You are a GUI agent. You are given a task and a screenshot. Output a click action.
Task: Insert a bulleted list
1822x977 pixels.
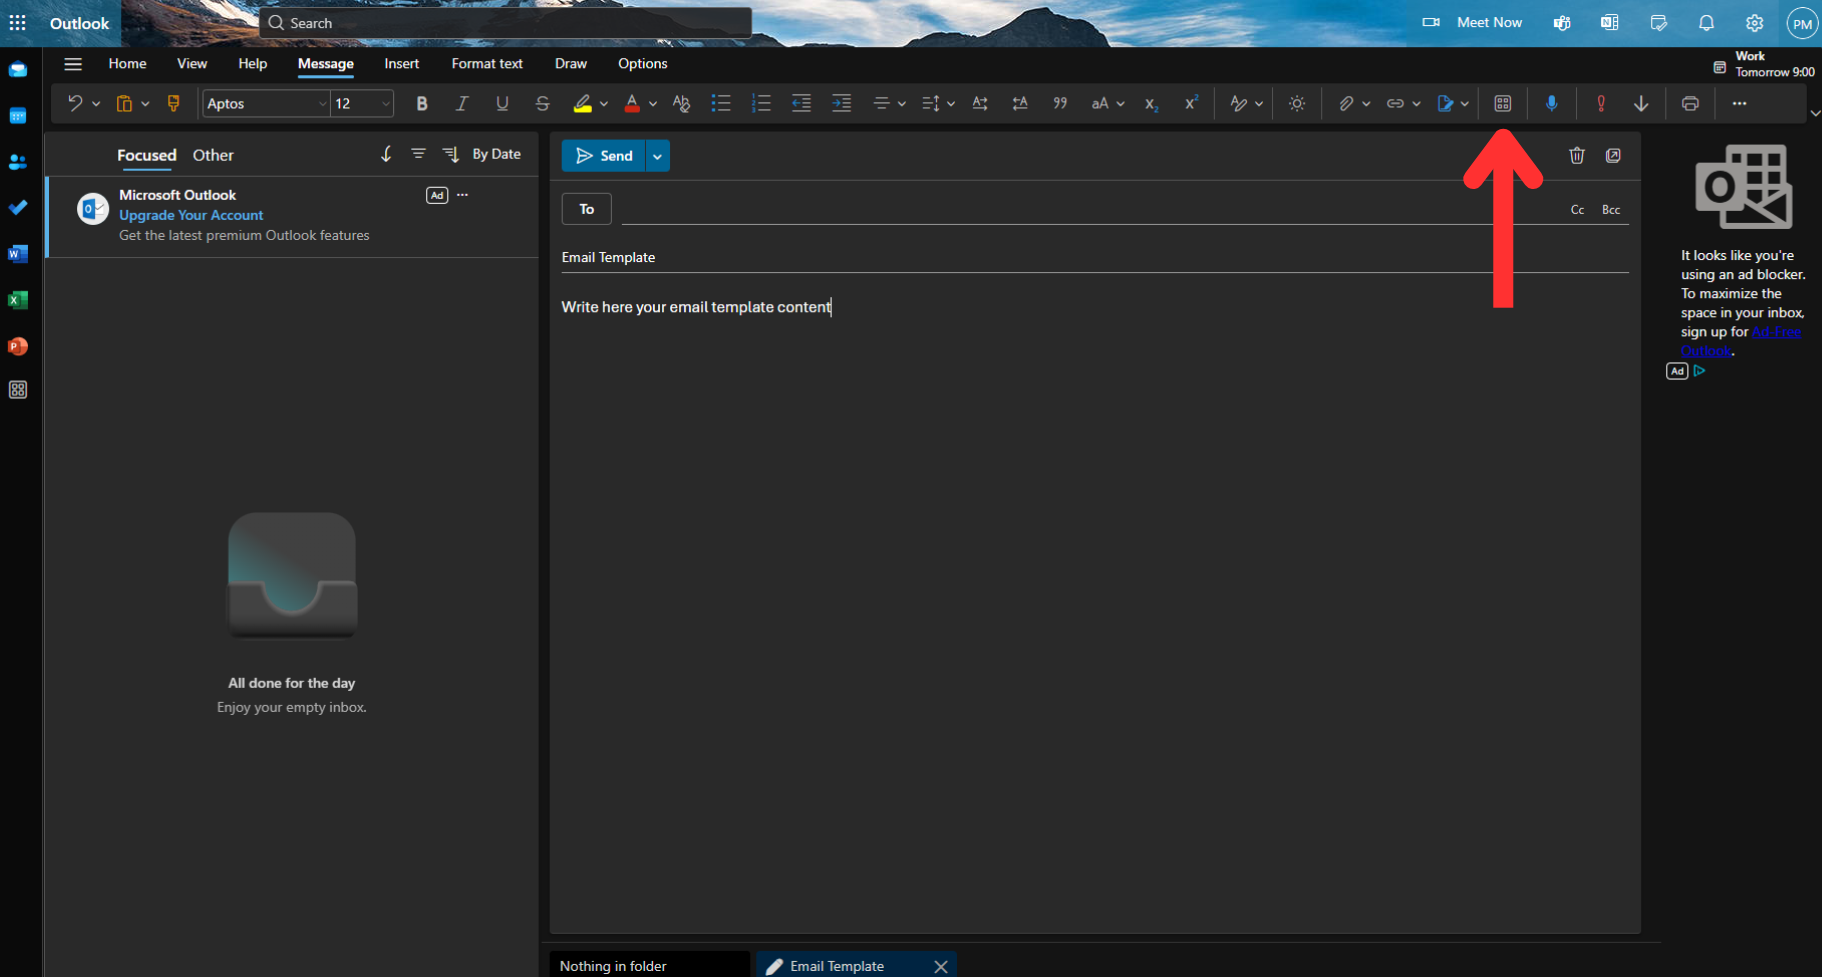point(721,103)
